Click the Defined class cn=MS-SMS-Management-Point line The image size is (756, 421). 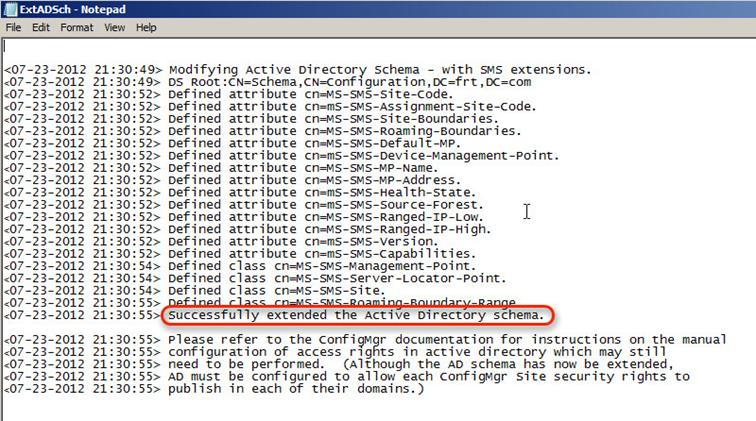[x=240, y=266]
